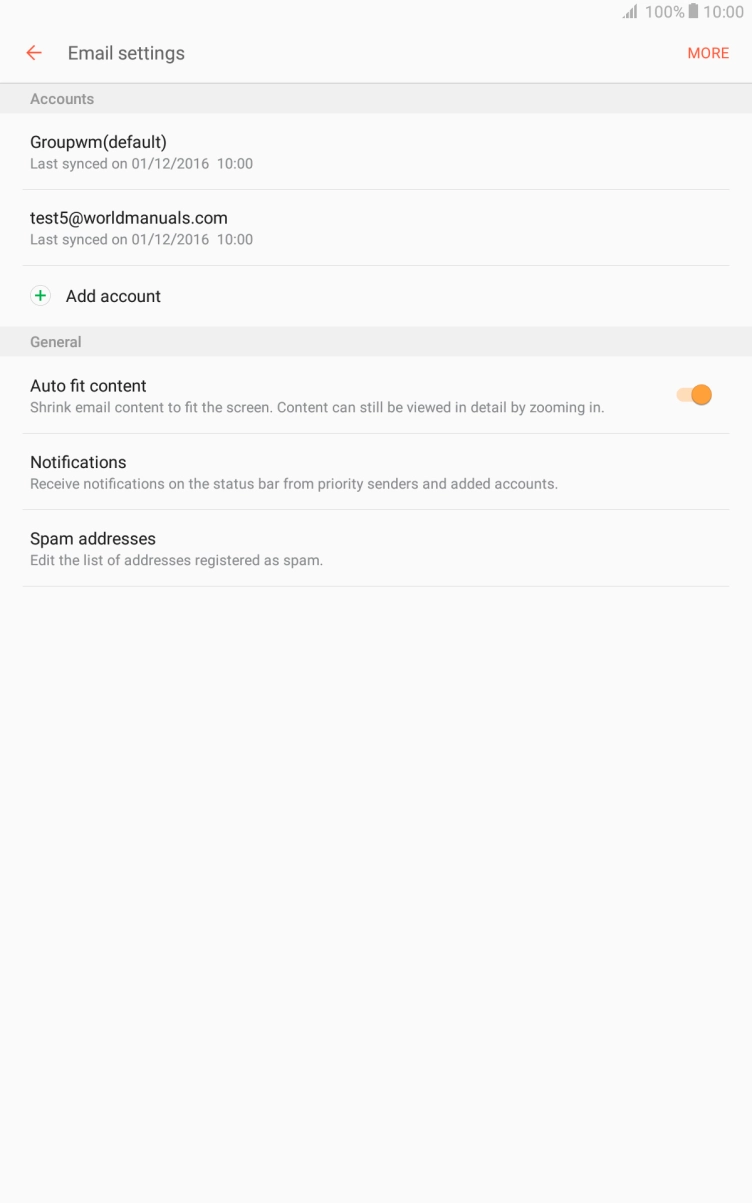This screenshot has height=1203, width=752.
Task: Tap the orange toggle knob for Auto fit content
Action: coord(700,394)
